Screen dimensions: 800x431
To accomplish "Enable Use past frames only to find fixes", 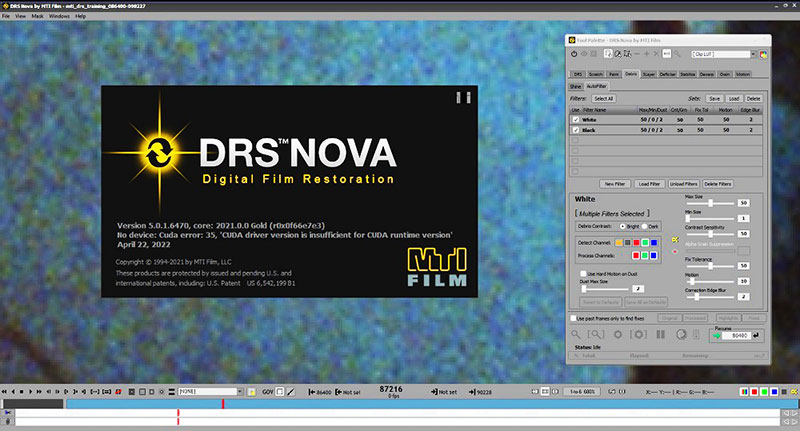I will click(573, 318).
